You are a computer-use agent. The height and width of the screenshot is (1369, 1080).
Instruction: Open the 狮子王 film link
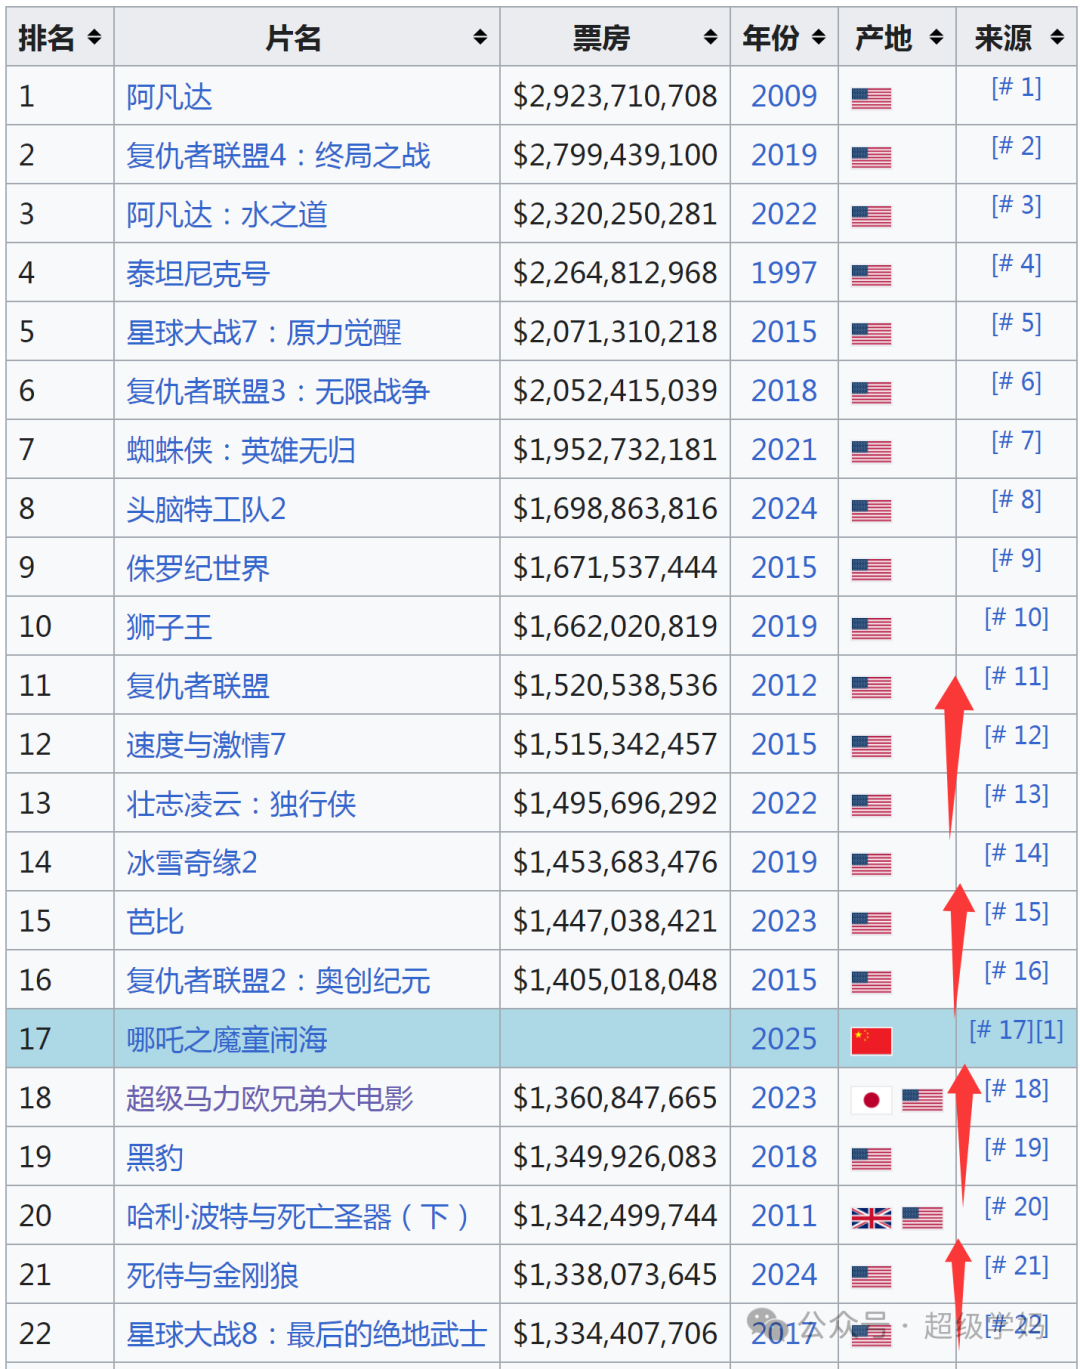(169, 628)
